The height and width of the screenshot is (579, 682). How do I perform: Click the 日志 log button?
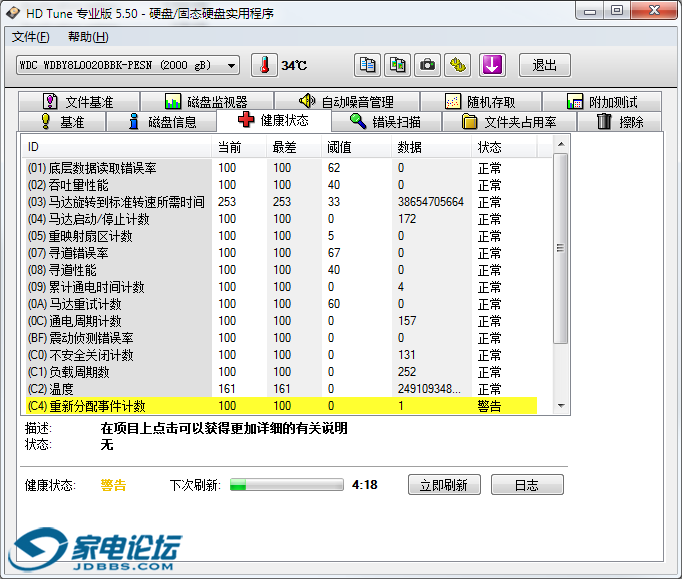pos(527,485)
